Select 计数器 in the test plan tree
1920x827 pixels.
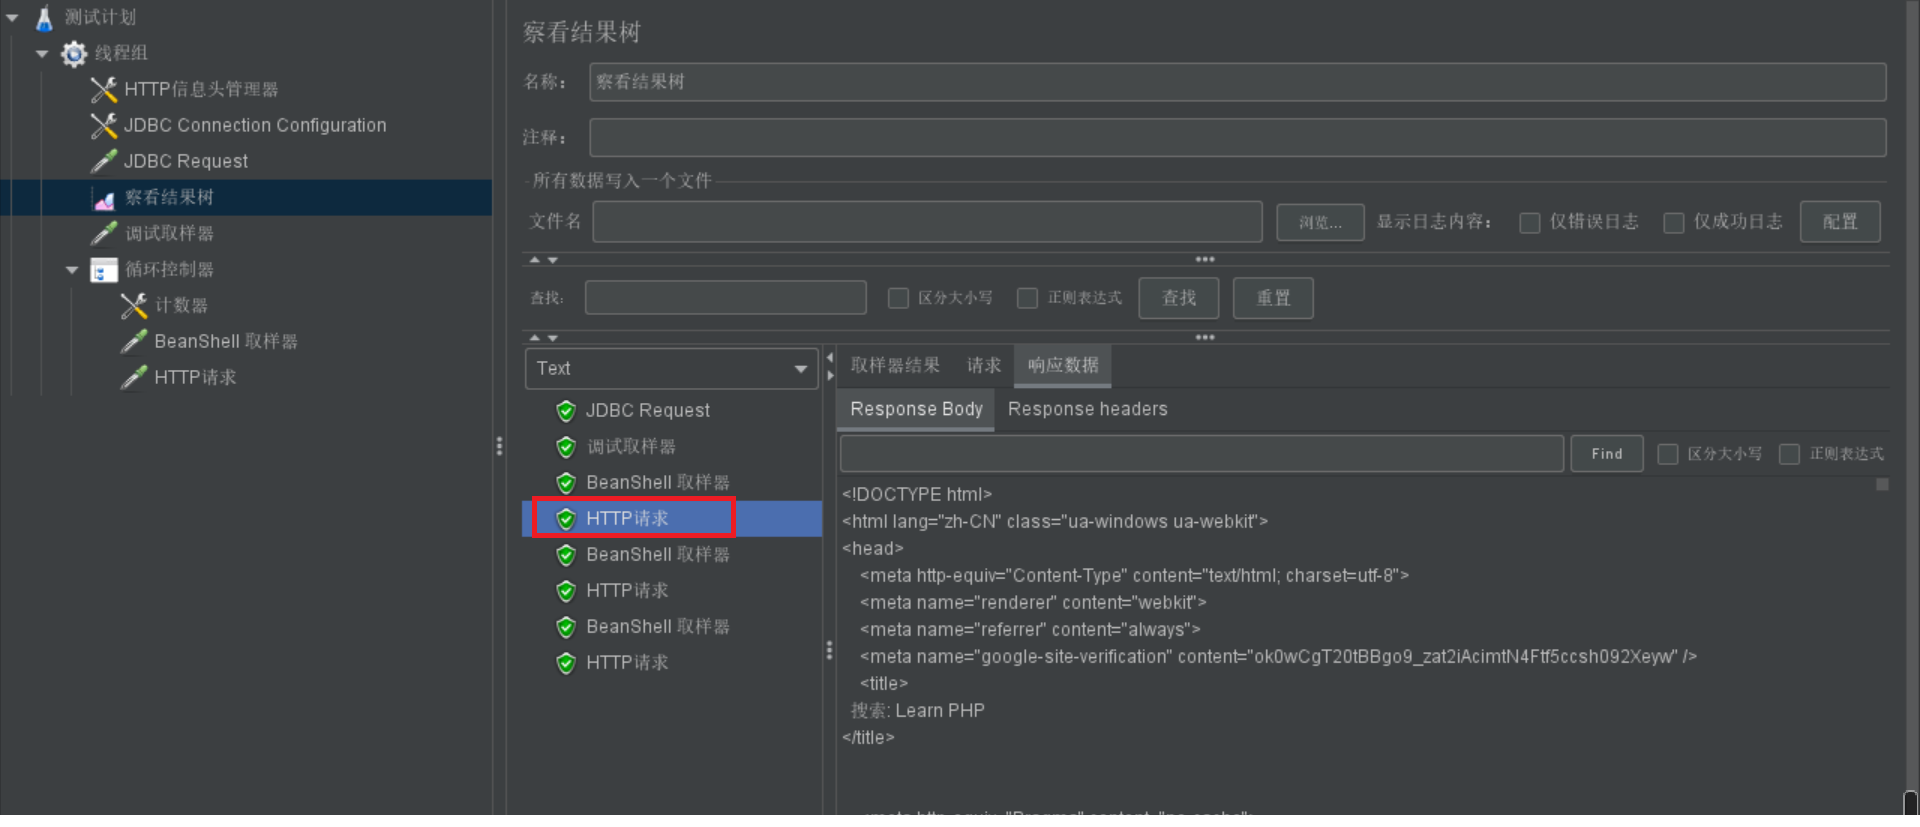[181, 305]
